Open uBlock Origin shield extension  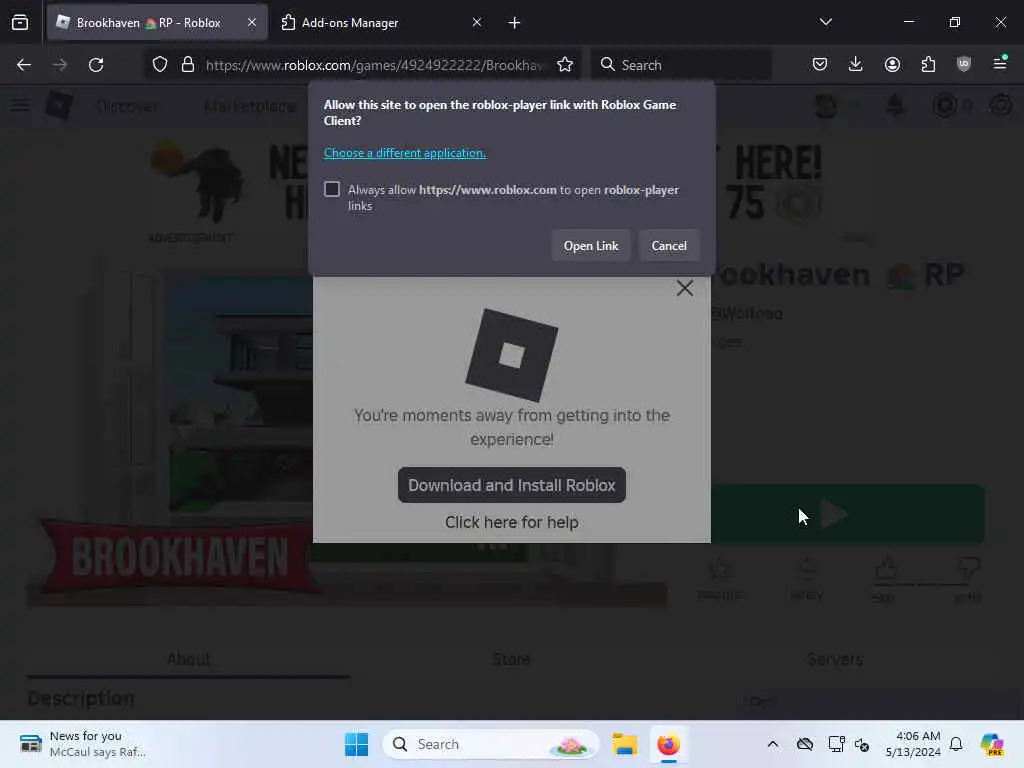coord(964,64)
